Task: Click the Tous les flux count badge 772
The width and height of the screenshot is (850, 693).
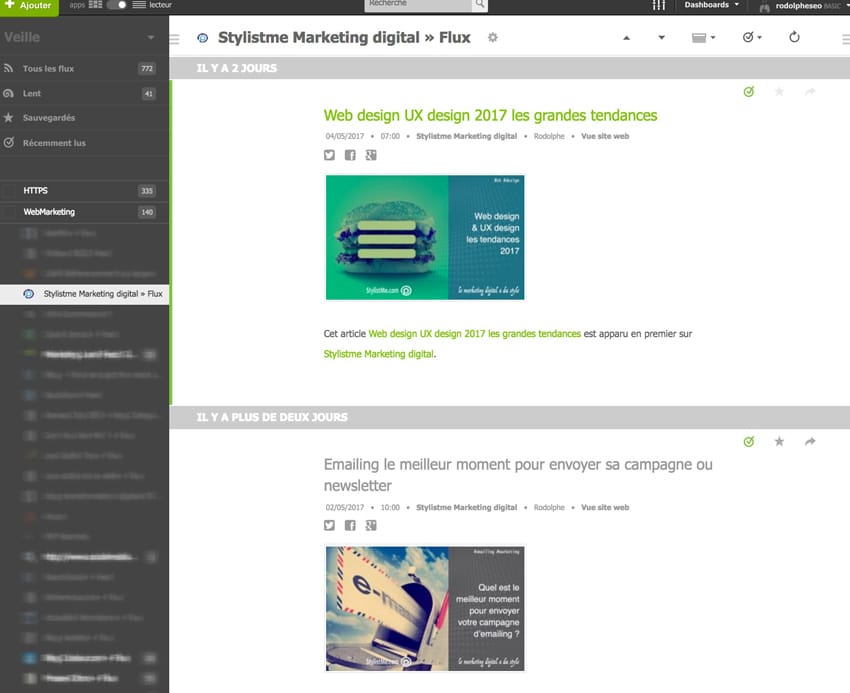Action: 147,68
